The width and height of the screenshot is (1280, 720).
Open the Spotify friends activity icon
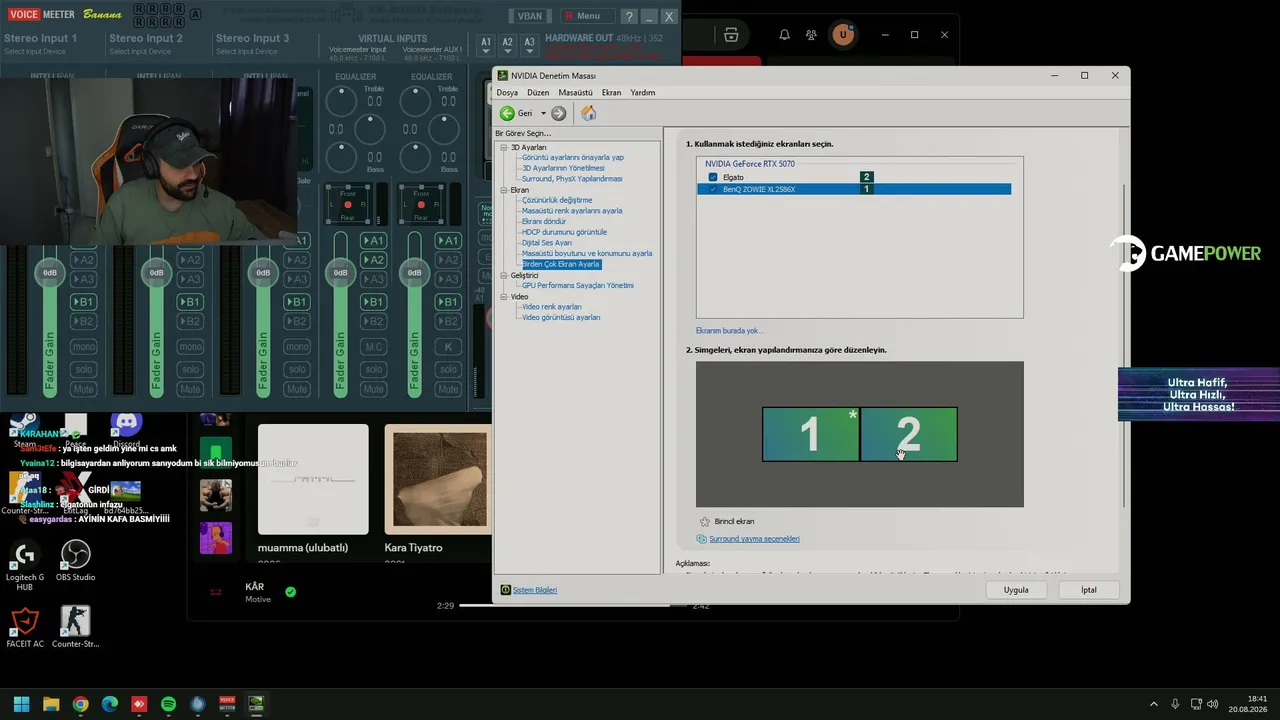tap(812, 35)
